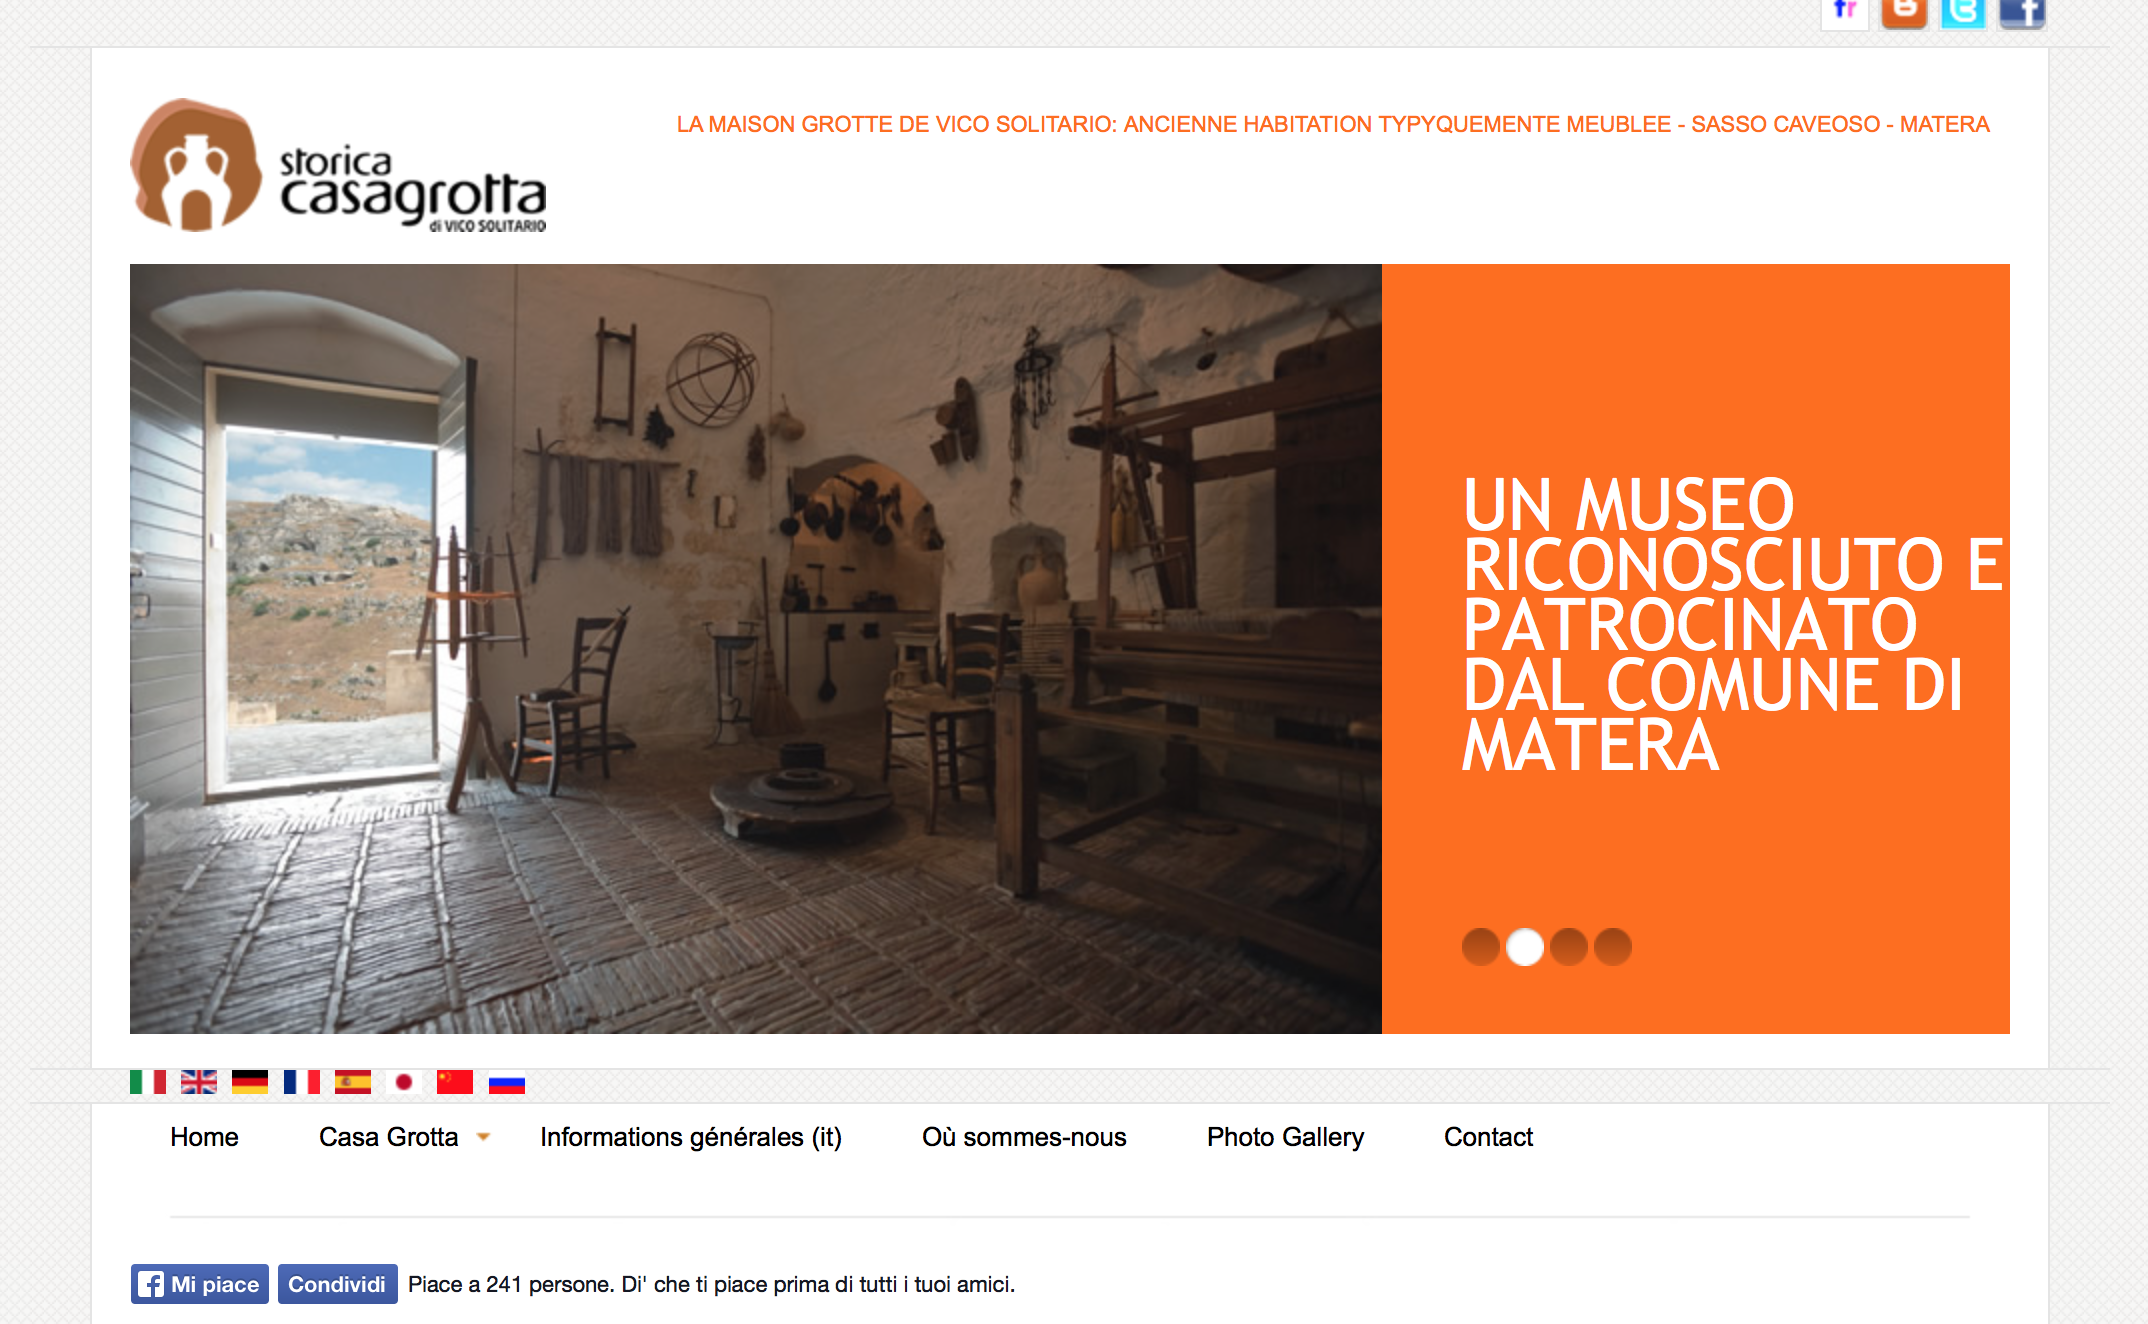Open the Blogger social icon

click(x=1904, y=12)
